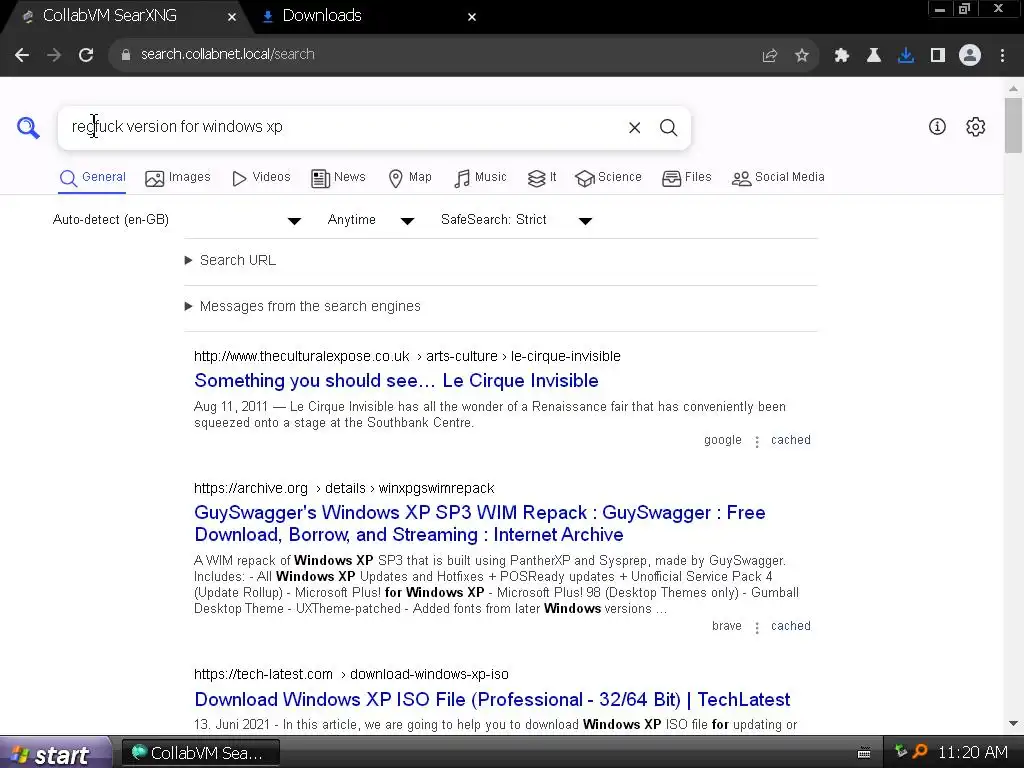Go back with browser back arrow

[x=22, y=55]
